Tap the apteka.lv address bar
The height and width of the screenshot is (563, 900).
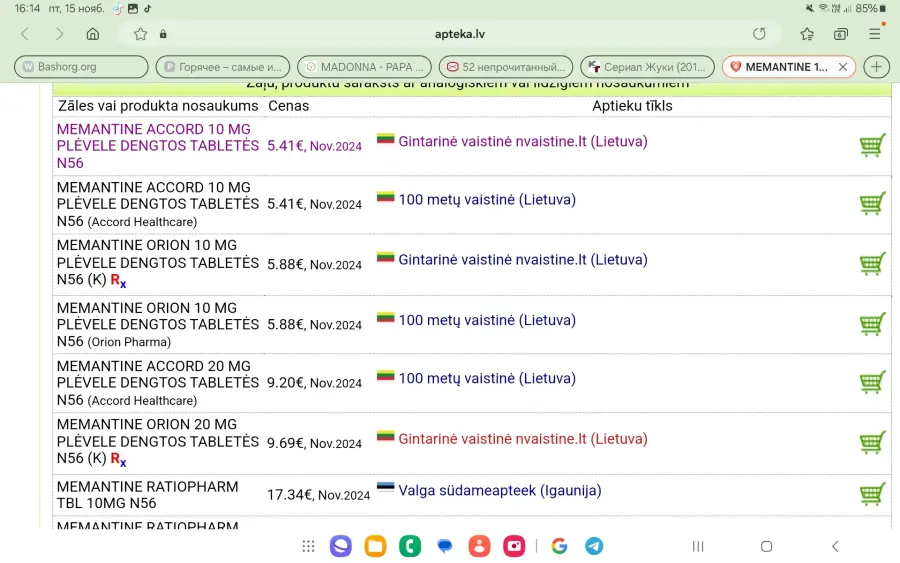pos(459,34)
